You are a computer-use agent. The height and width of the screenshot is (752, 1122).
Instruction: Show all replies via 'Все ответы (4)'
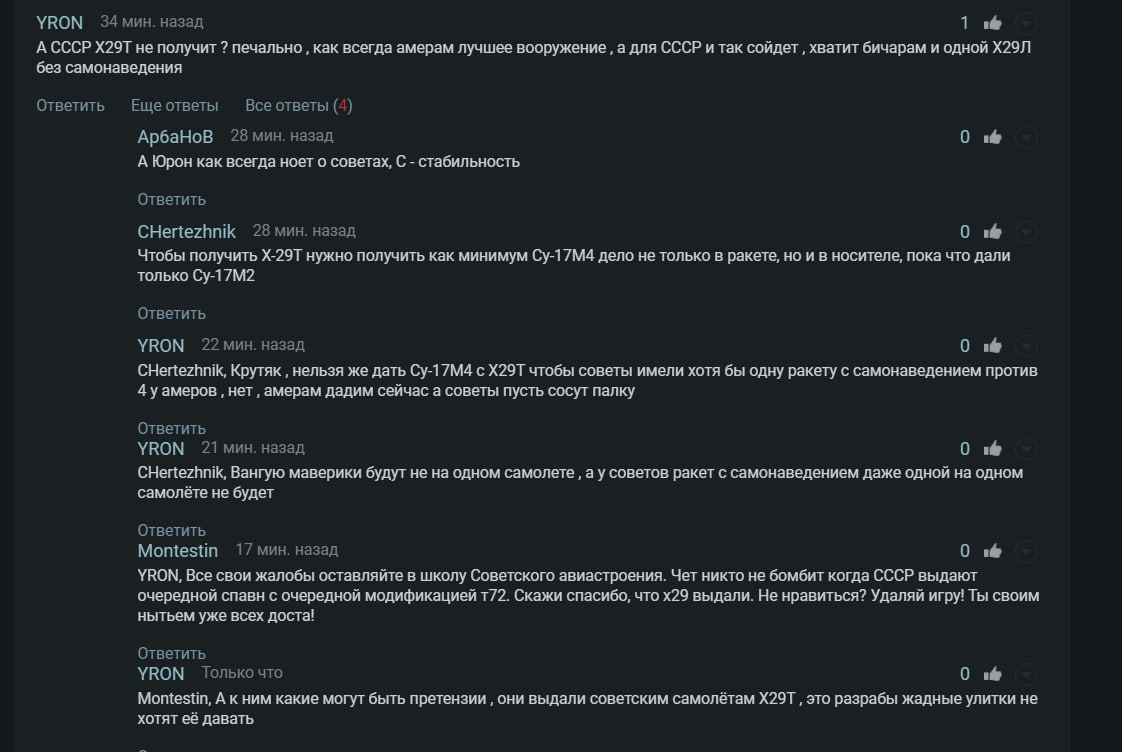tap(298, 105)
